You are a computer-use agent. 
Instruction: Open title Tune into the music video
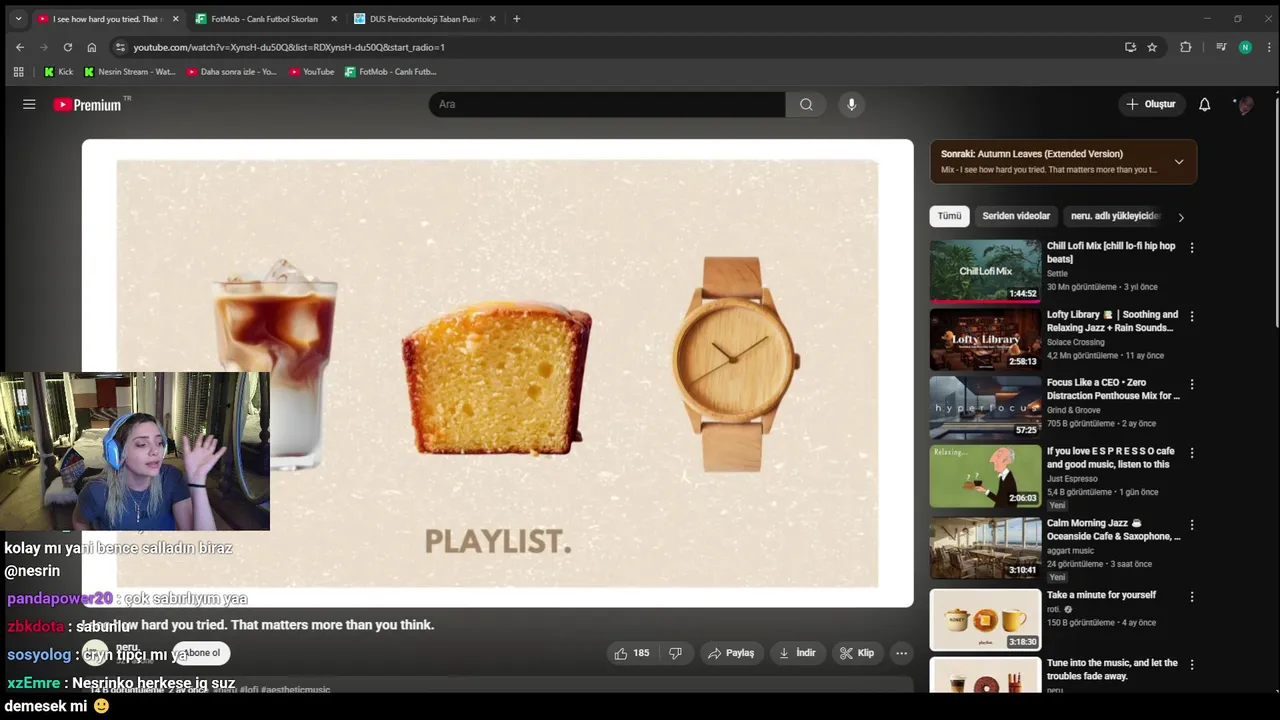pyautogui.click(x=1112, y=669)
